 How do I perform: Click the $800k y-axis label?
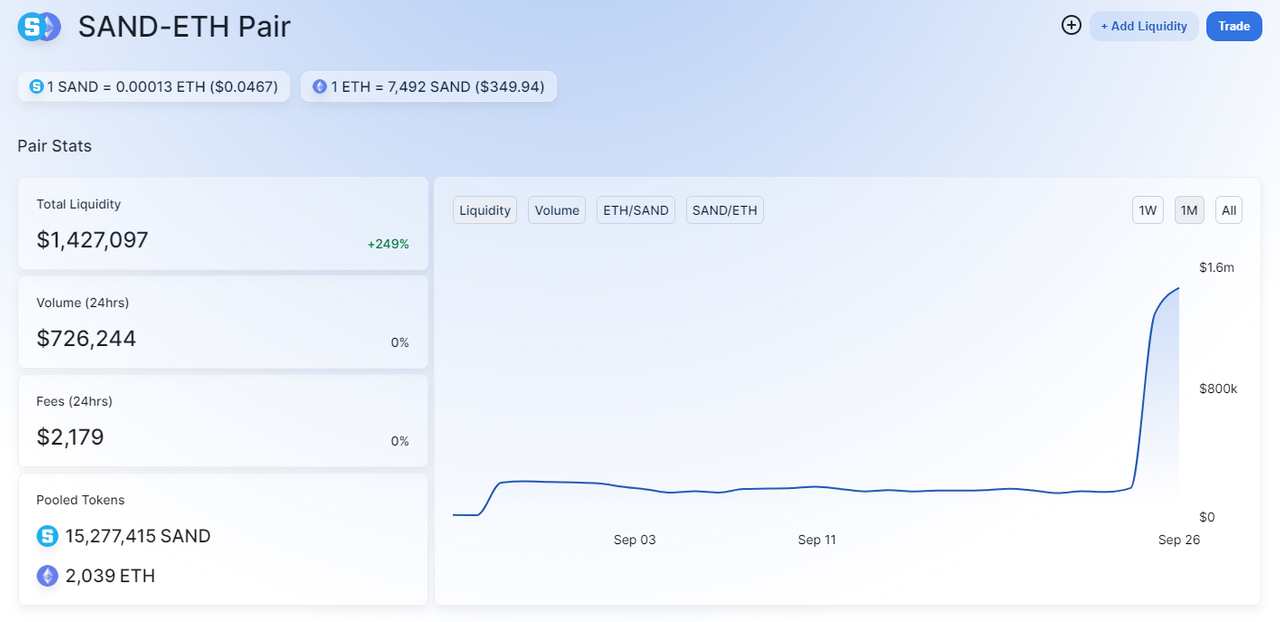1219,389
